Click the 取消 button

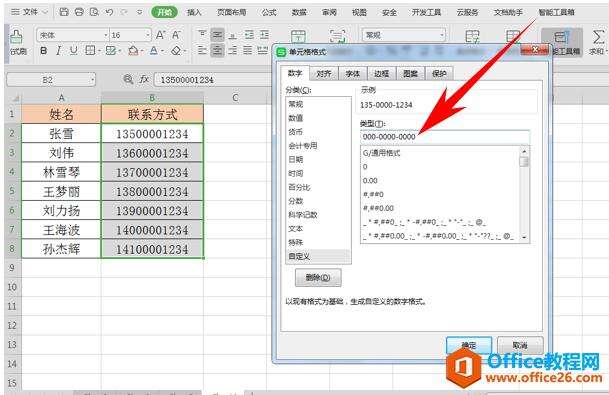click(520, 345)
